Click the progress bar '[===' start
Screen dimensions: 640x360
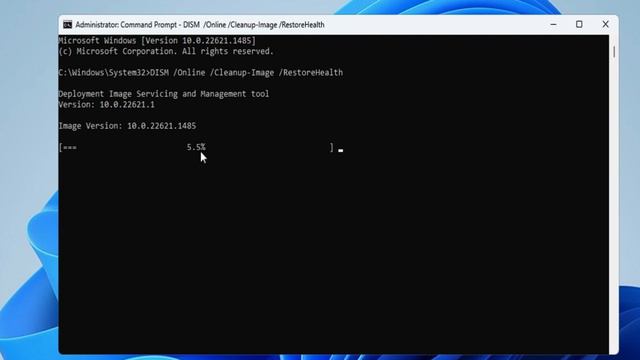coord(68,147)
